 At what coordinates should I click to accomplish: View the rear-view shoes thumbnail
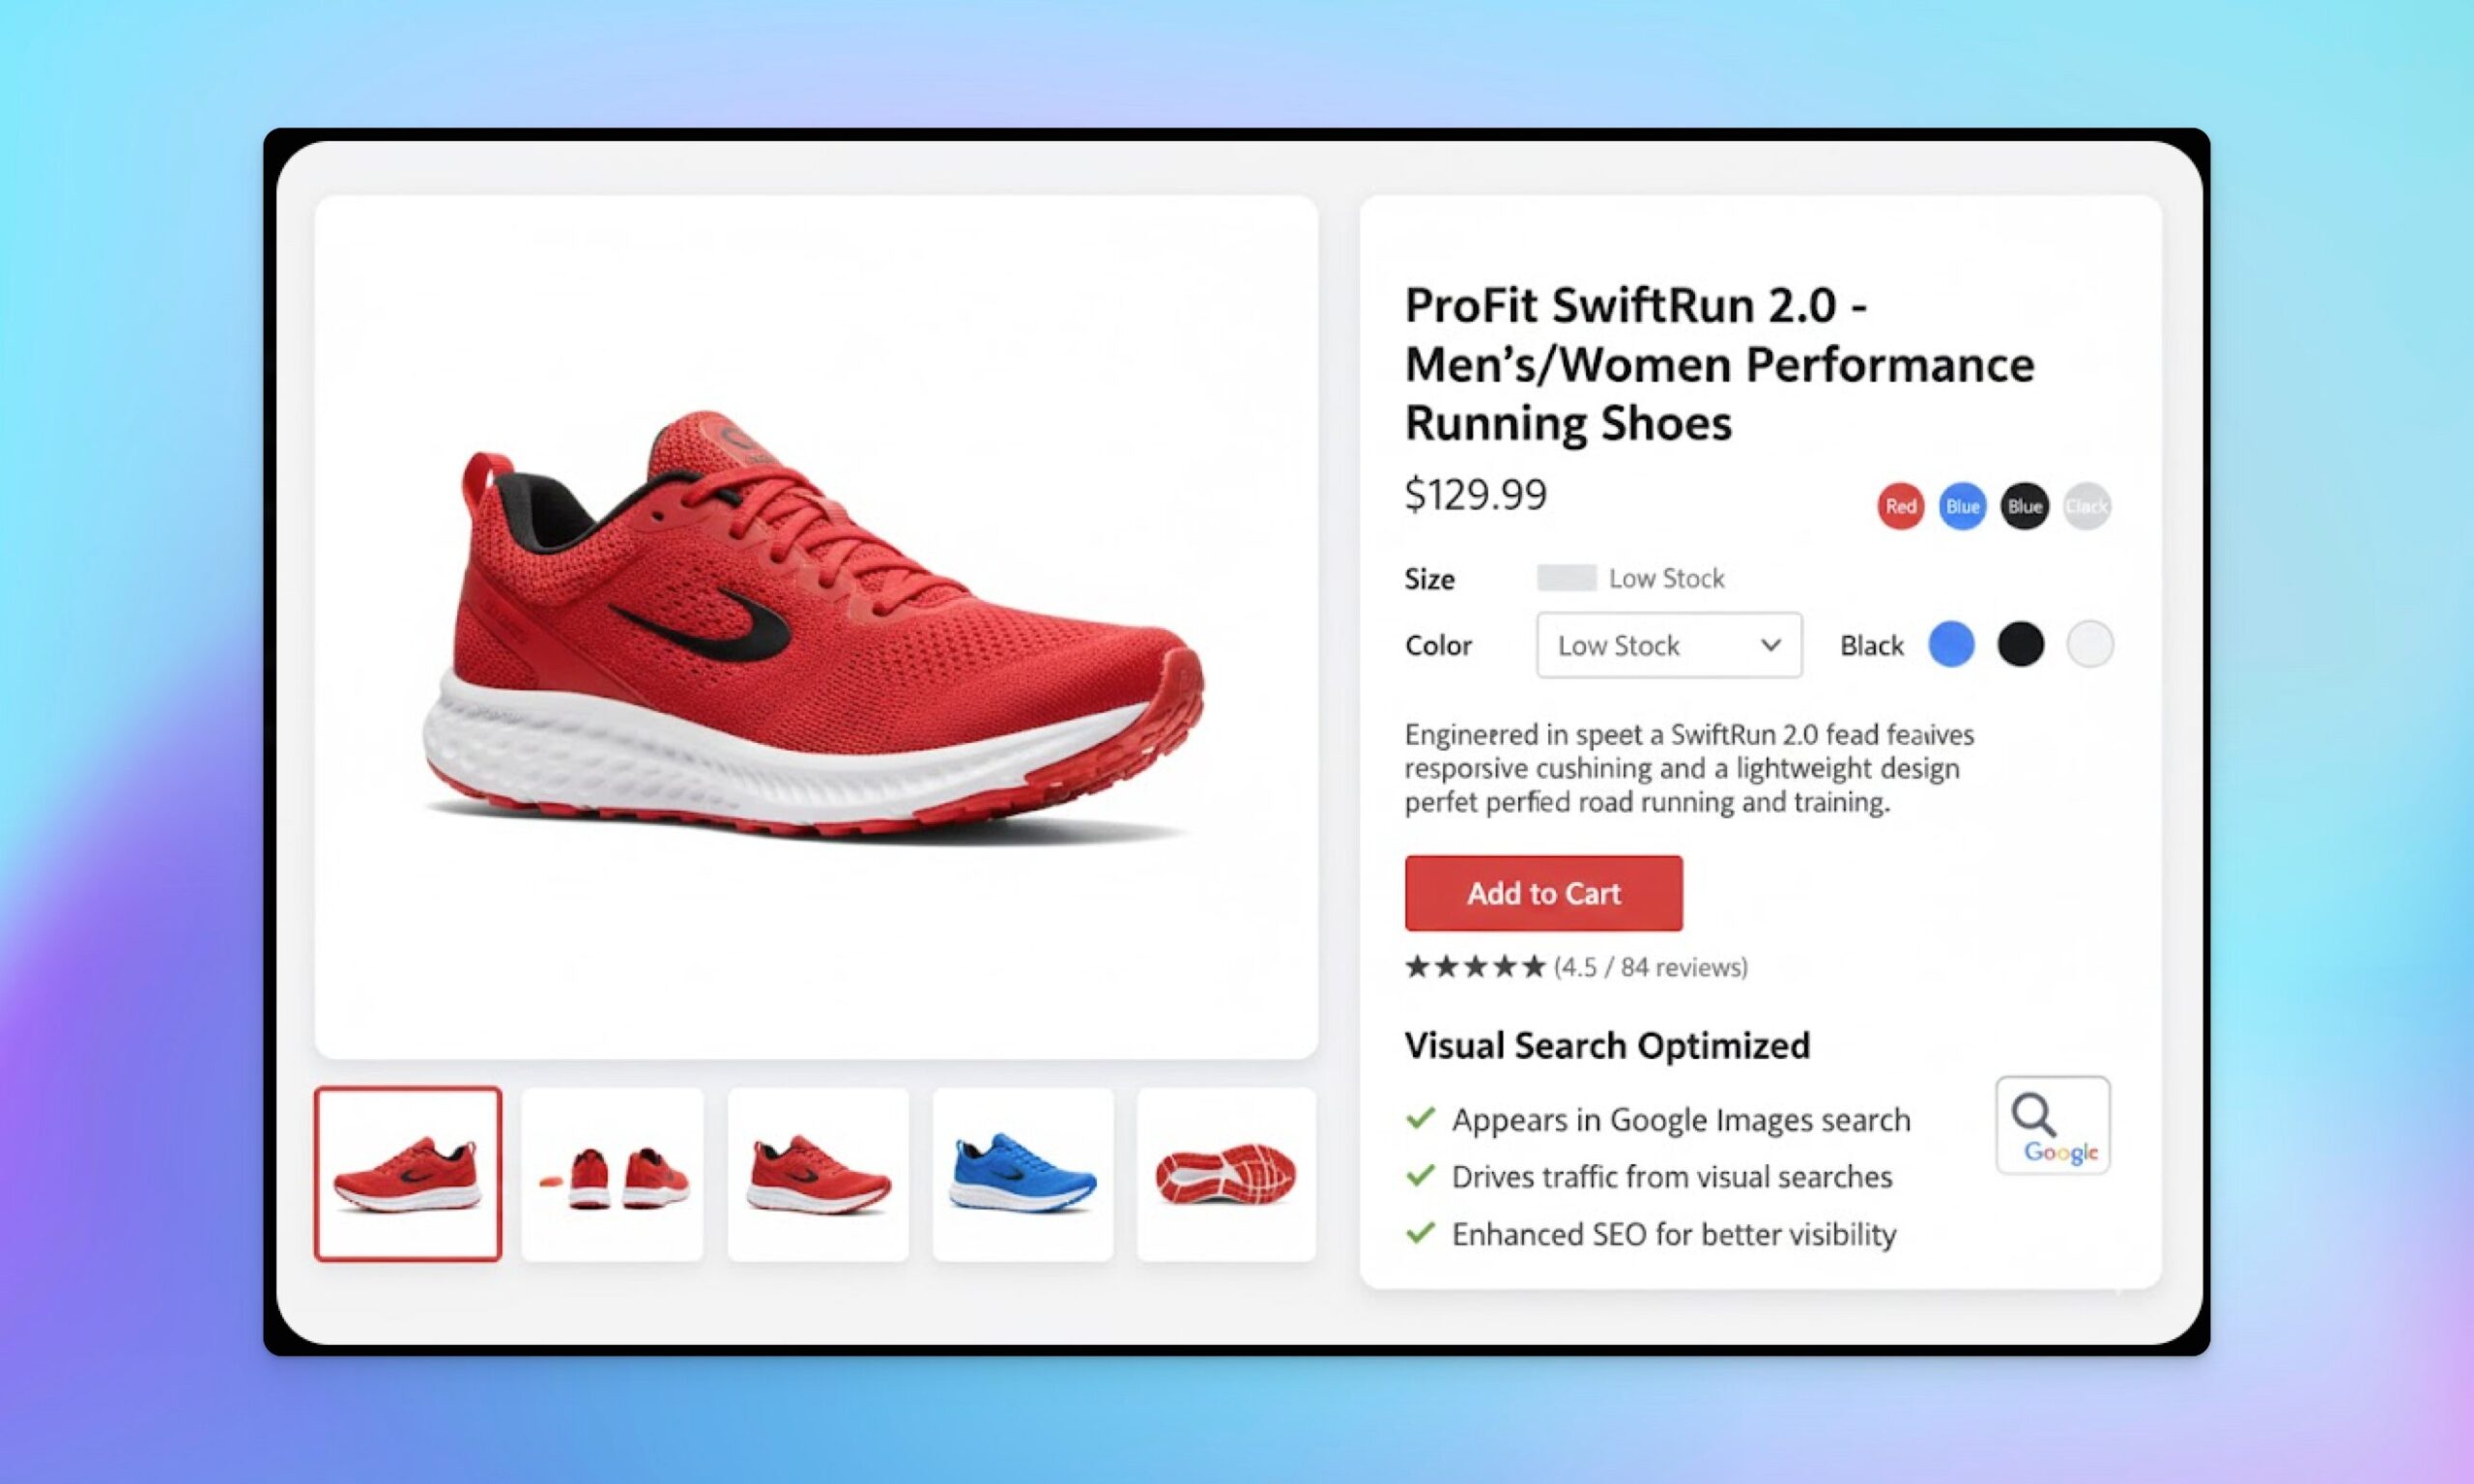point(612,1174)
